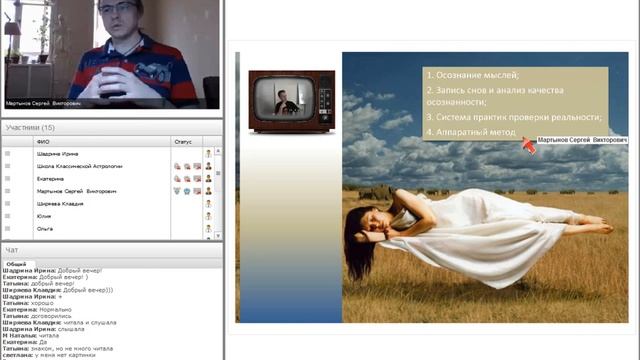The height and width of the screenshot is (360, 640).
Task: Click the retro TV image on the slide
Action: [x=292, y=102]
